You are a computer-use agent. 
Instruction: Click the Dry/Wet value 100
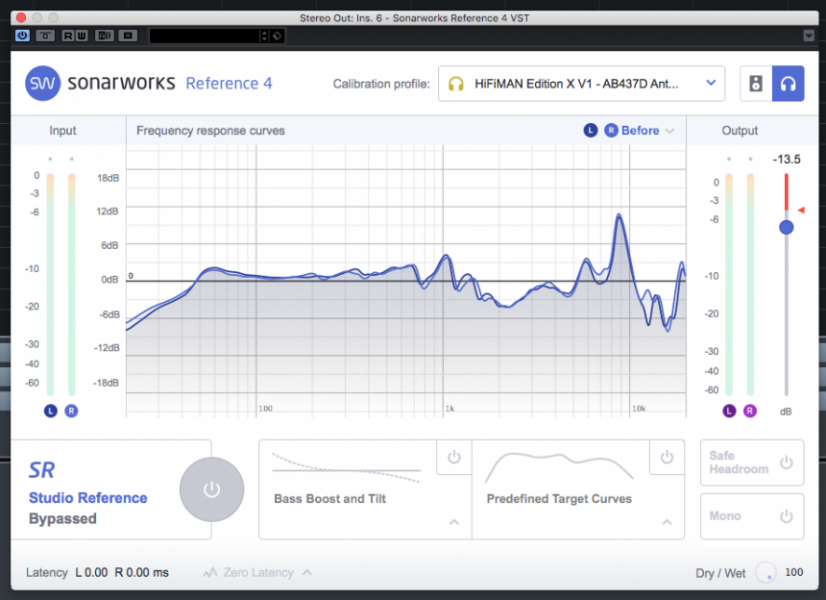pyautogui.click(x=794, y=573)
